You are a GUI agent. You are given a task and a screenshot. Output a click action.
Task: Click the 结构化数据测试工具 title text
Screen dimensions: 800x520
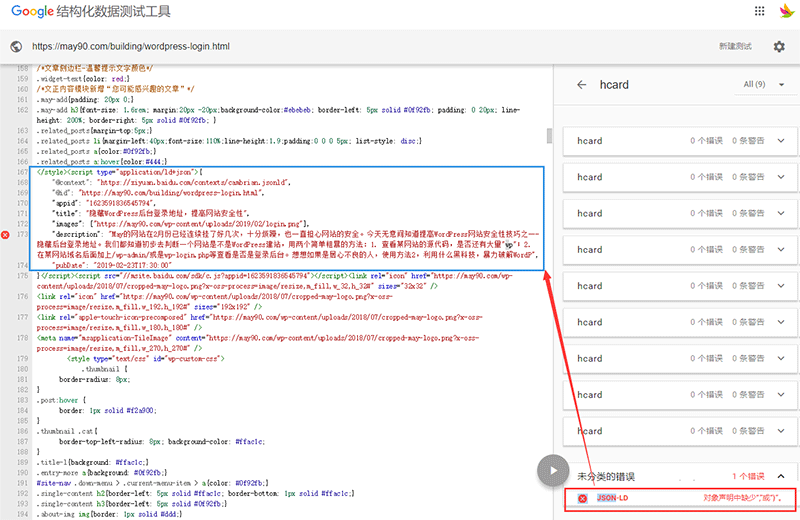tap(113, 12)
